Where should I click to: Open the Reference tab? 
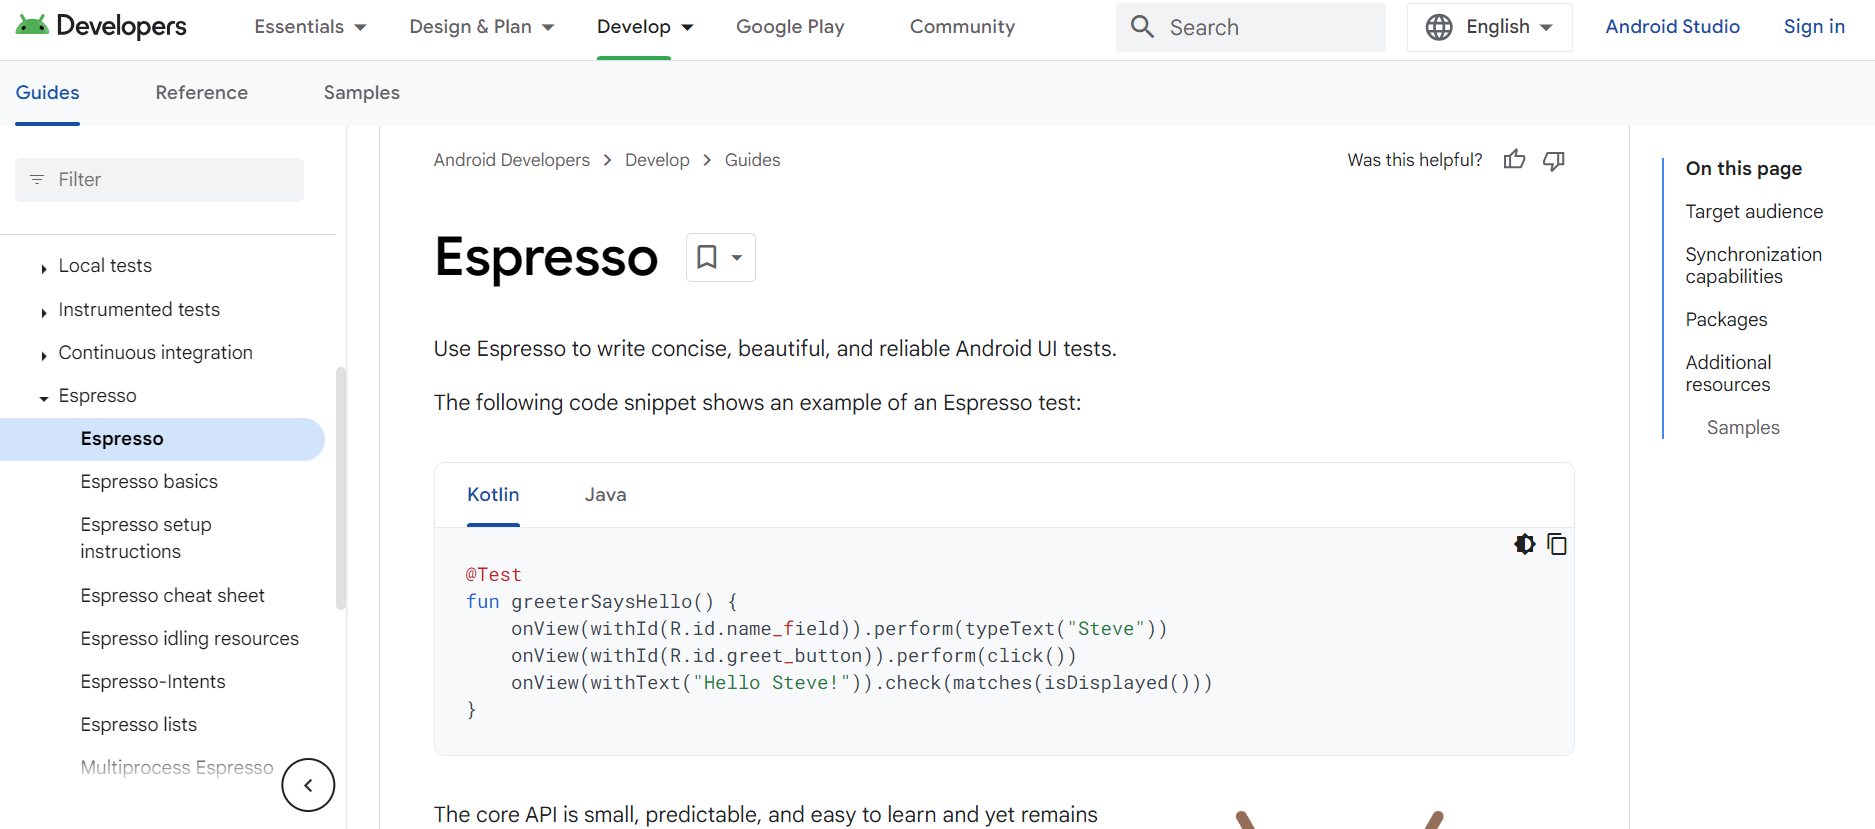tap(201, 93)
